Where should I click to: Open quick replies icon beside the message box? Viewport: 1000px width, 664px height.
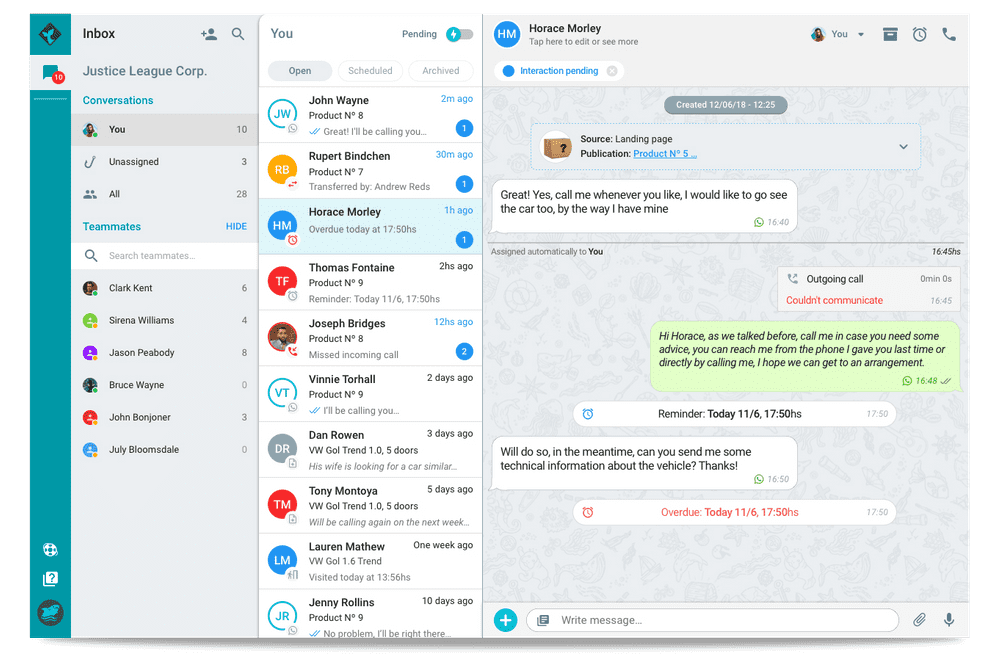(541, 620)
